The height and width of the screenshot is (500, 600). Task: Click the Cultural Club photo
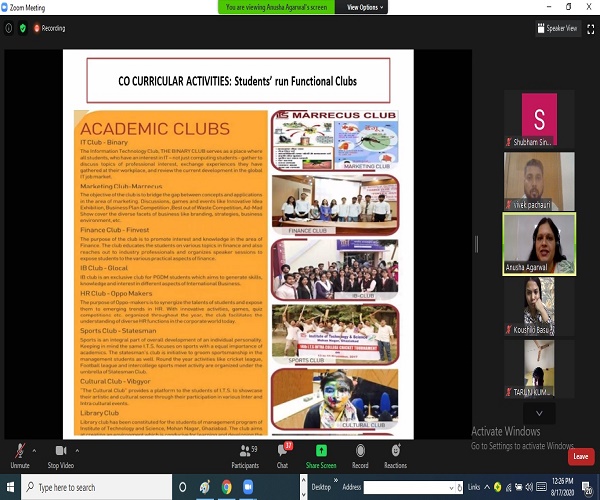335,399
